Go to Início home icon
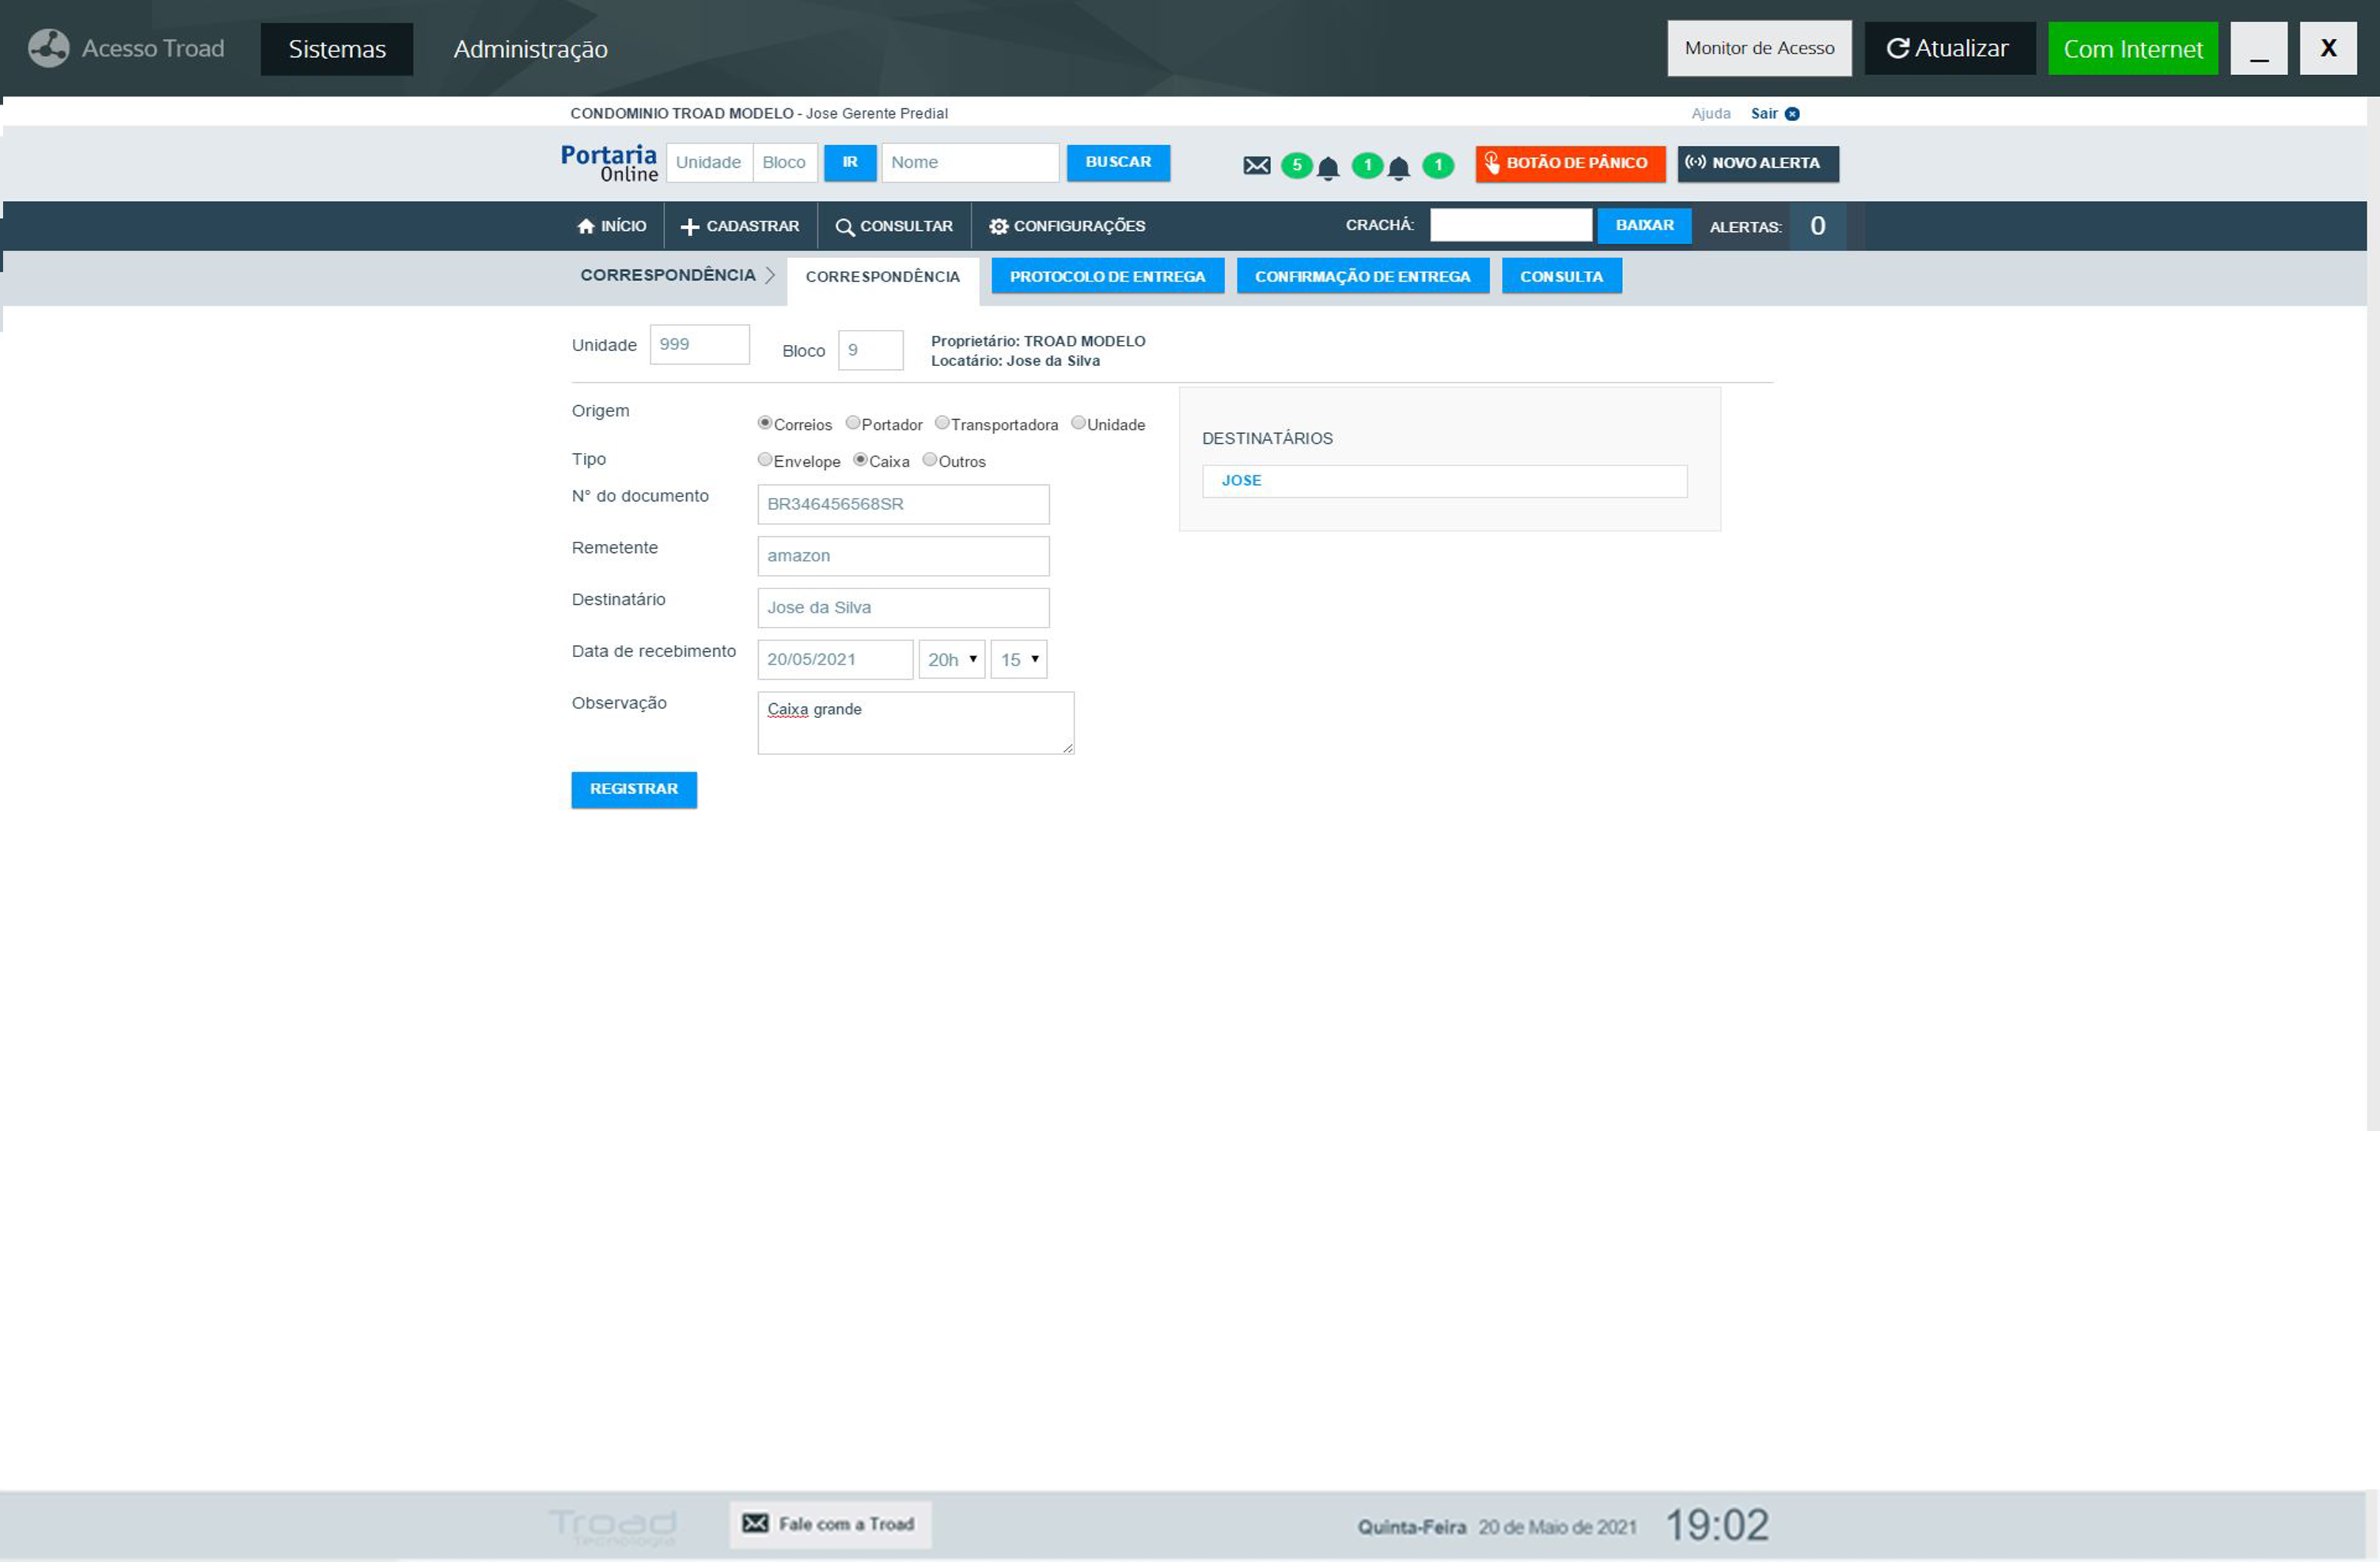Viewport: 2380px width, 1562px height. (x=586, y=226)
